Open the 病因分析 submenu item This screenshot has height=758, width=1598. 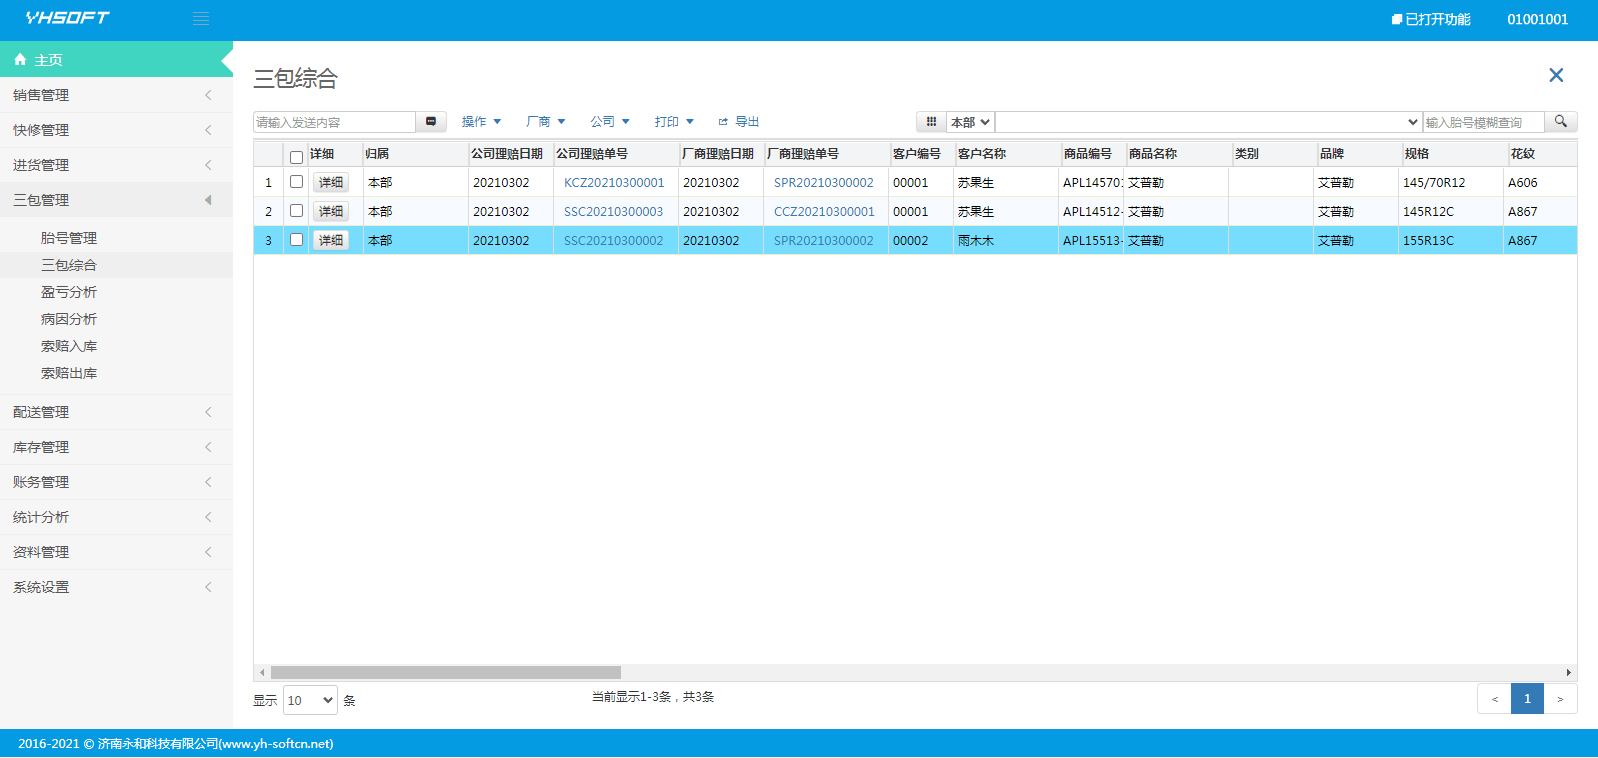pos(69,319)
